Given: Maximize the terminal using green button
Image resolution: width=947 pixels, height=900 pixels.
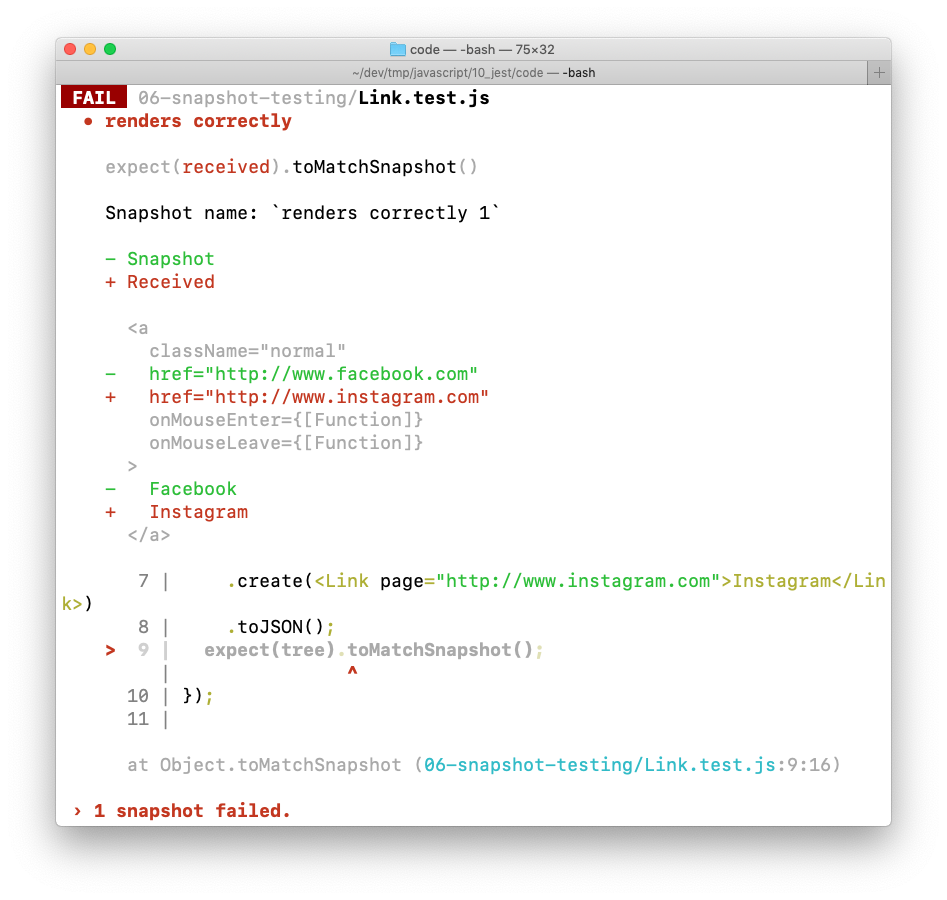Looking at the screenshot, I should point(110,49).
